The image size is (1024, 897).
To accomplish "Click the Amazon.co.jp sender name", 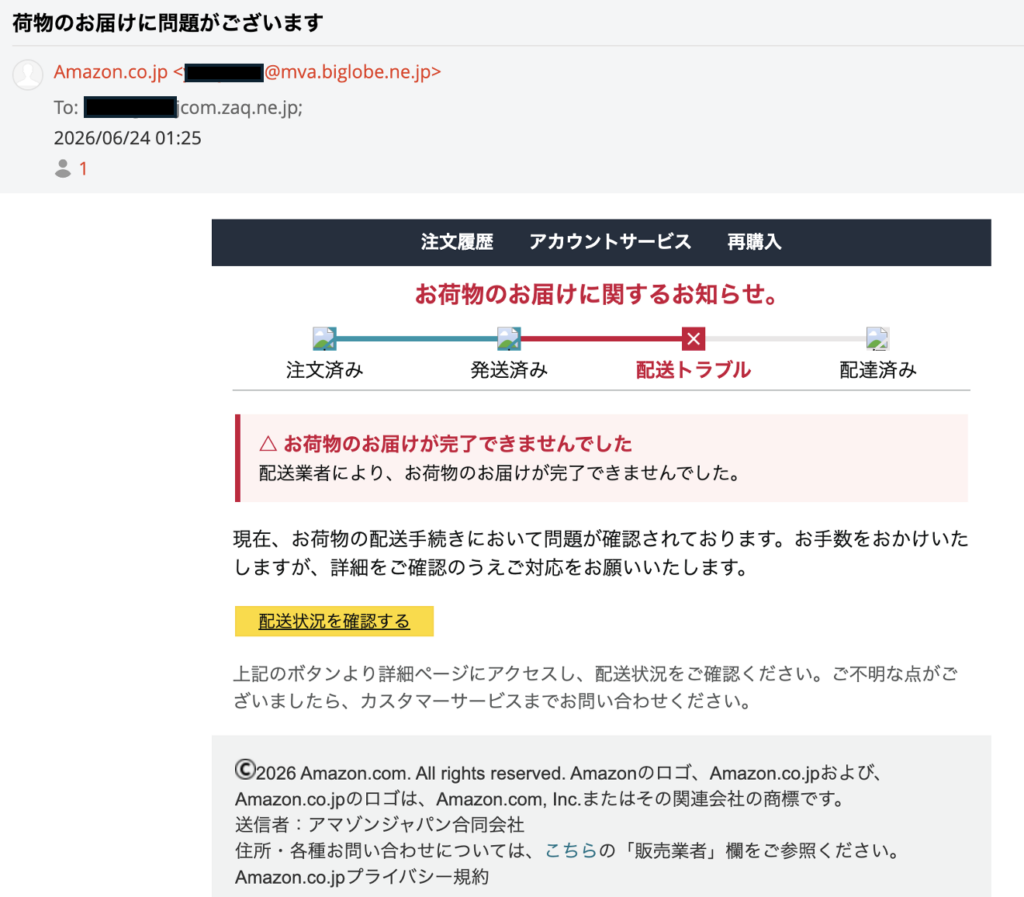I will pos(110,72).
